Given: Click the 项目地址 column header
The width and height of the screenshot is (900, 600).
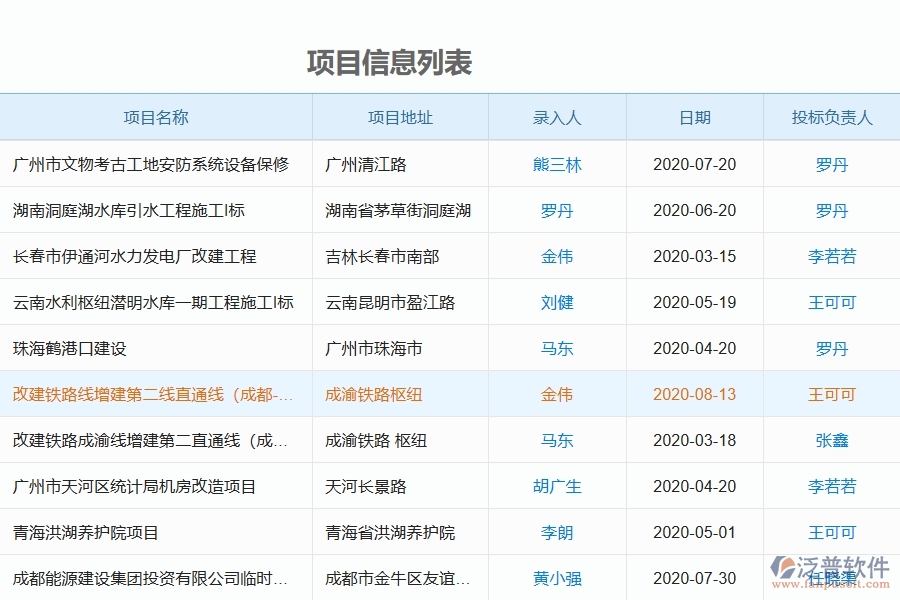Looking at the screenshot, I should pyautogui.click(x=400, y=116).
